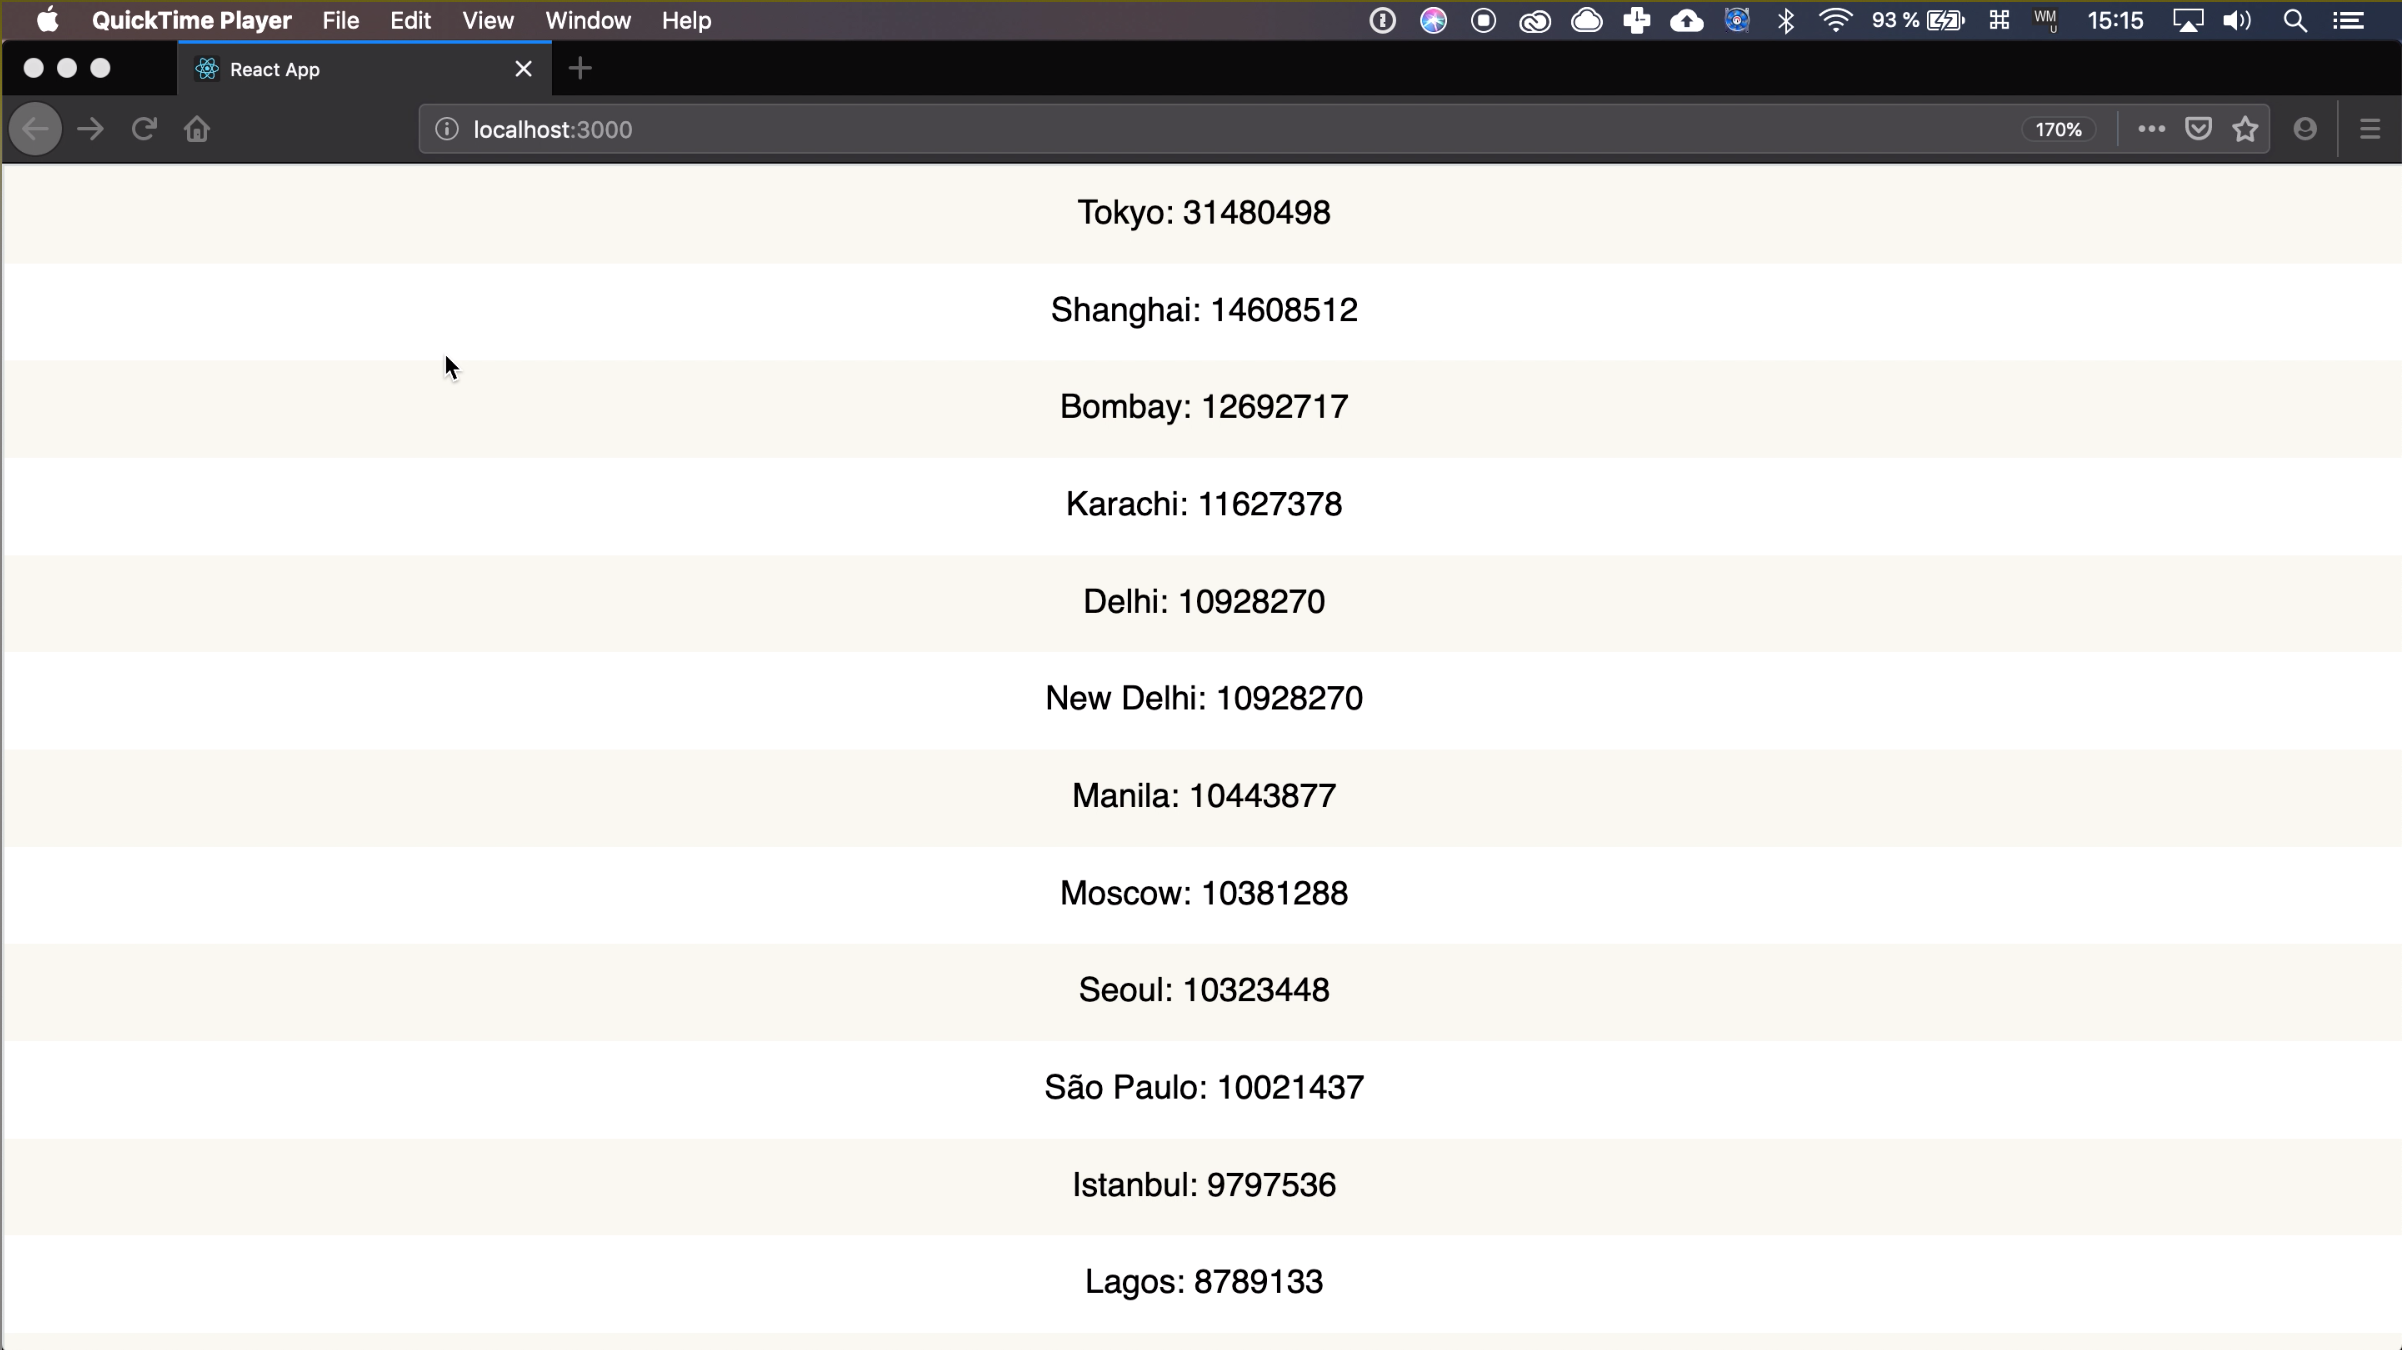Open Spotlight search
The height and width of the screenshot is (1350, 2402).
[x=2295, y=20]
